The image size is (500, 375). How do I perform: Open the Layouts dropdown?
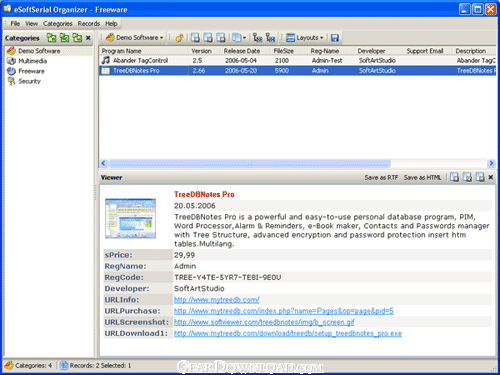pyautogui.click(x=305, y=38)
